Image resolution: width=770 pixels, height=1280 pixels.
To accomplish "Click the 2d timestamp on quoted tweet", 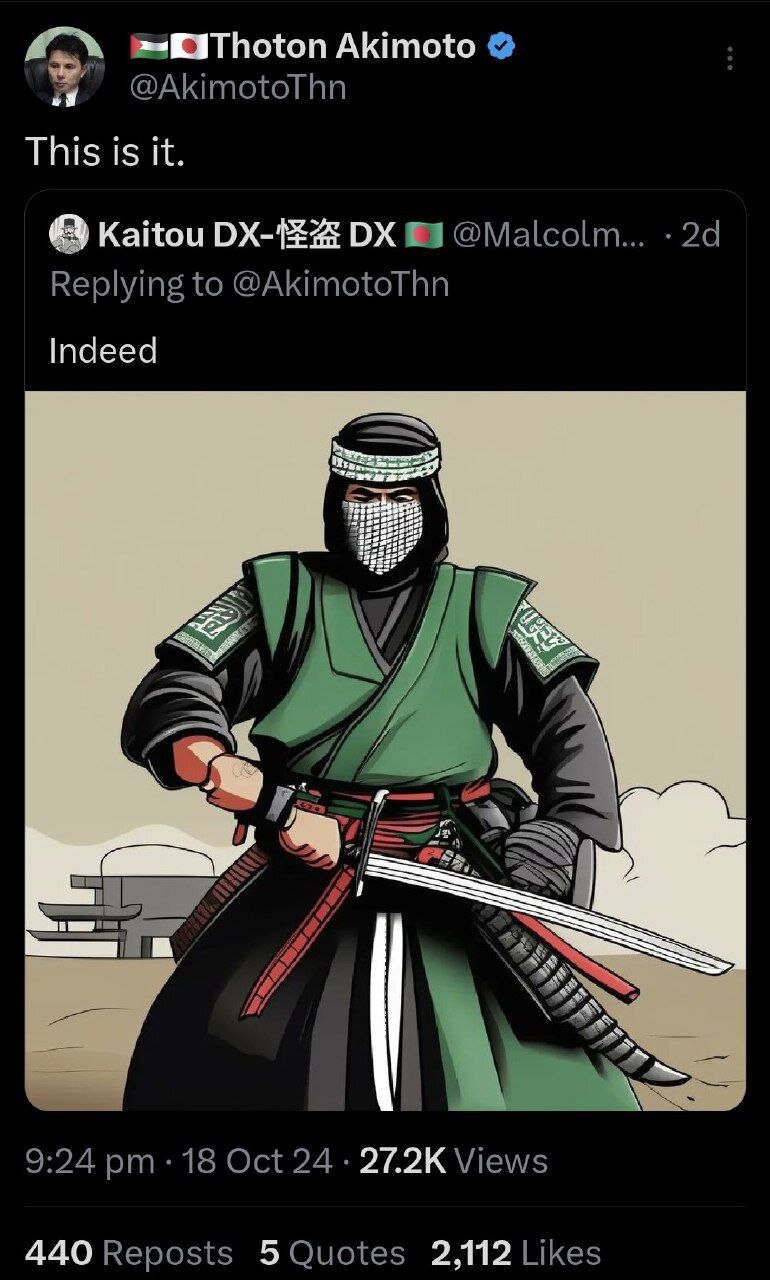I will (x=699, y=234).
